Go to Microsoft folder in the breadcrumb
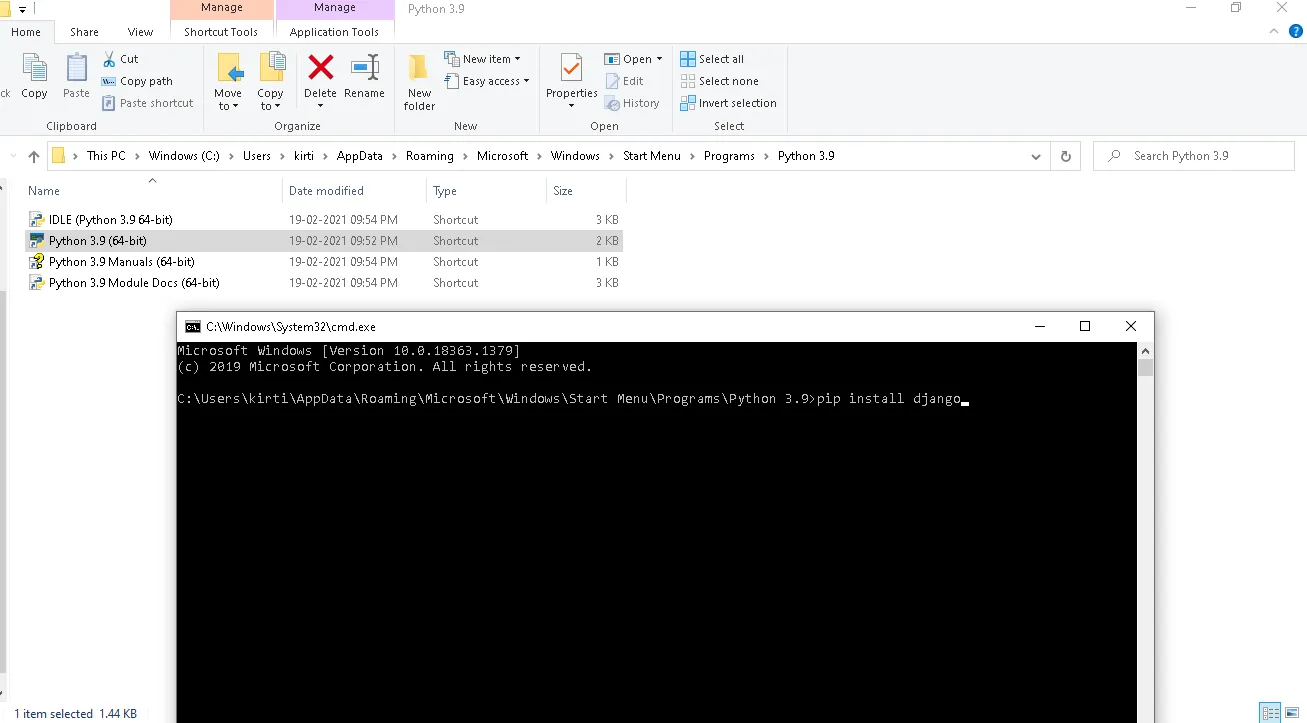Screen dimensions: 1307x723 coord(503,156)
